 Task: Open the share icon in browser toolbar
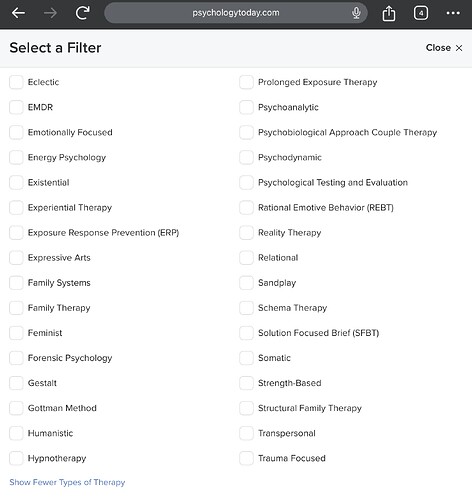[389, 13]
